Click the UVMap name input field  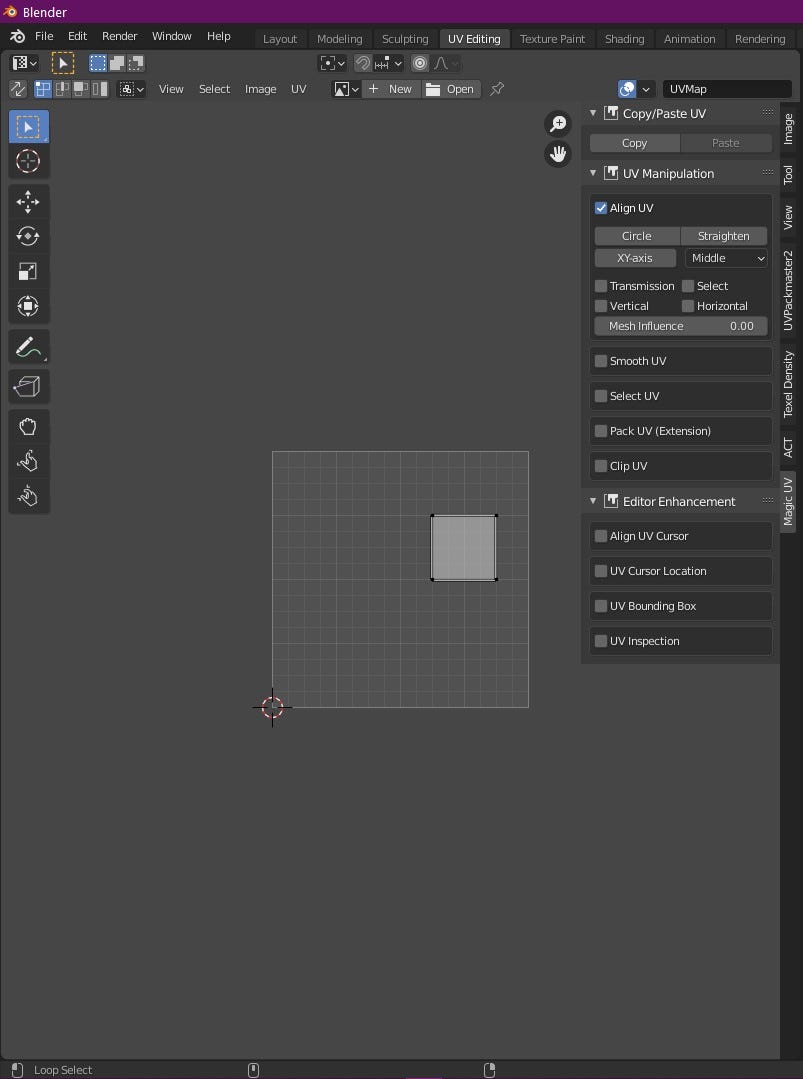click(727, 88)
